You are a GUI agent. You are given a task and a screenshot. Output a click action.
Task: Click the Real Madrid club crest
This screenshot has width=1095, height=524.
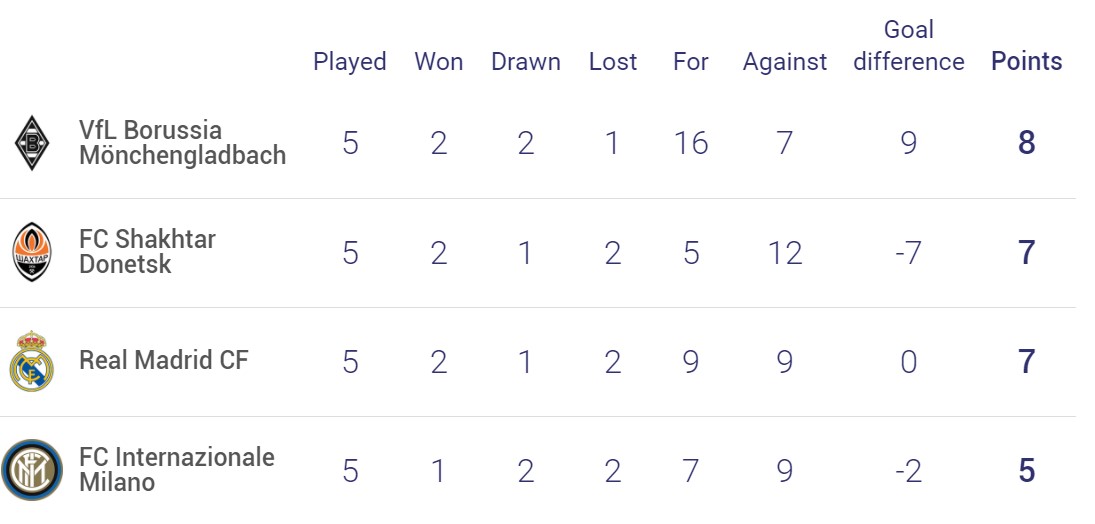click(x=31, y=361)
